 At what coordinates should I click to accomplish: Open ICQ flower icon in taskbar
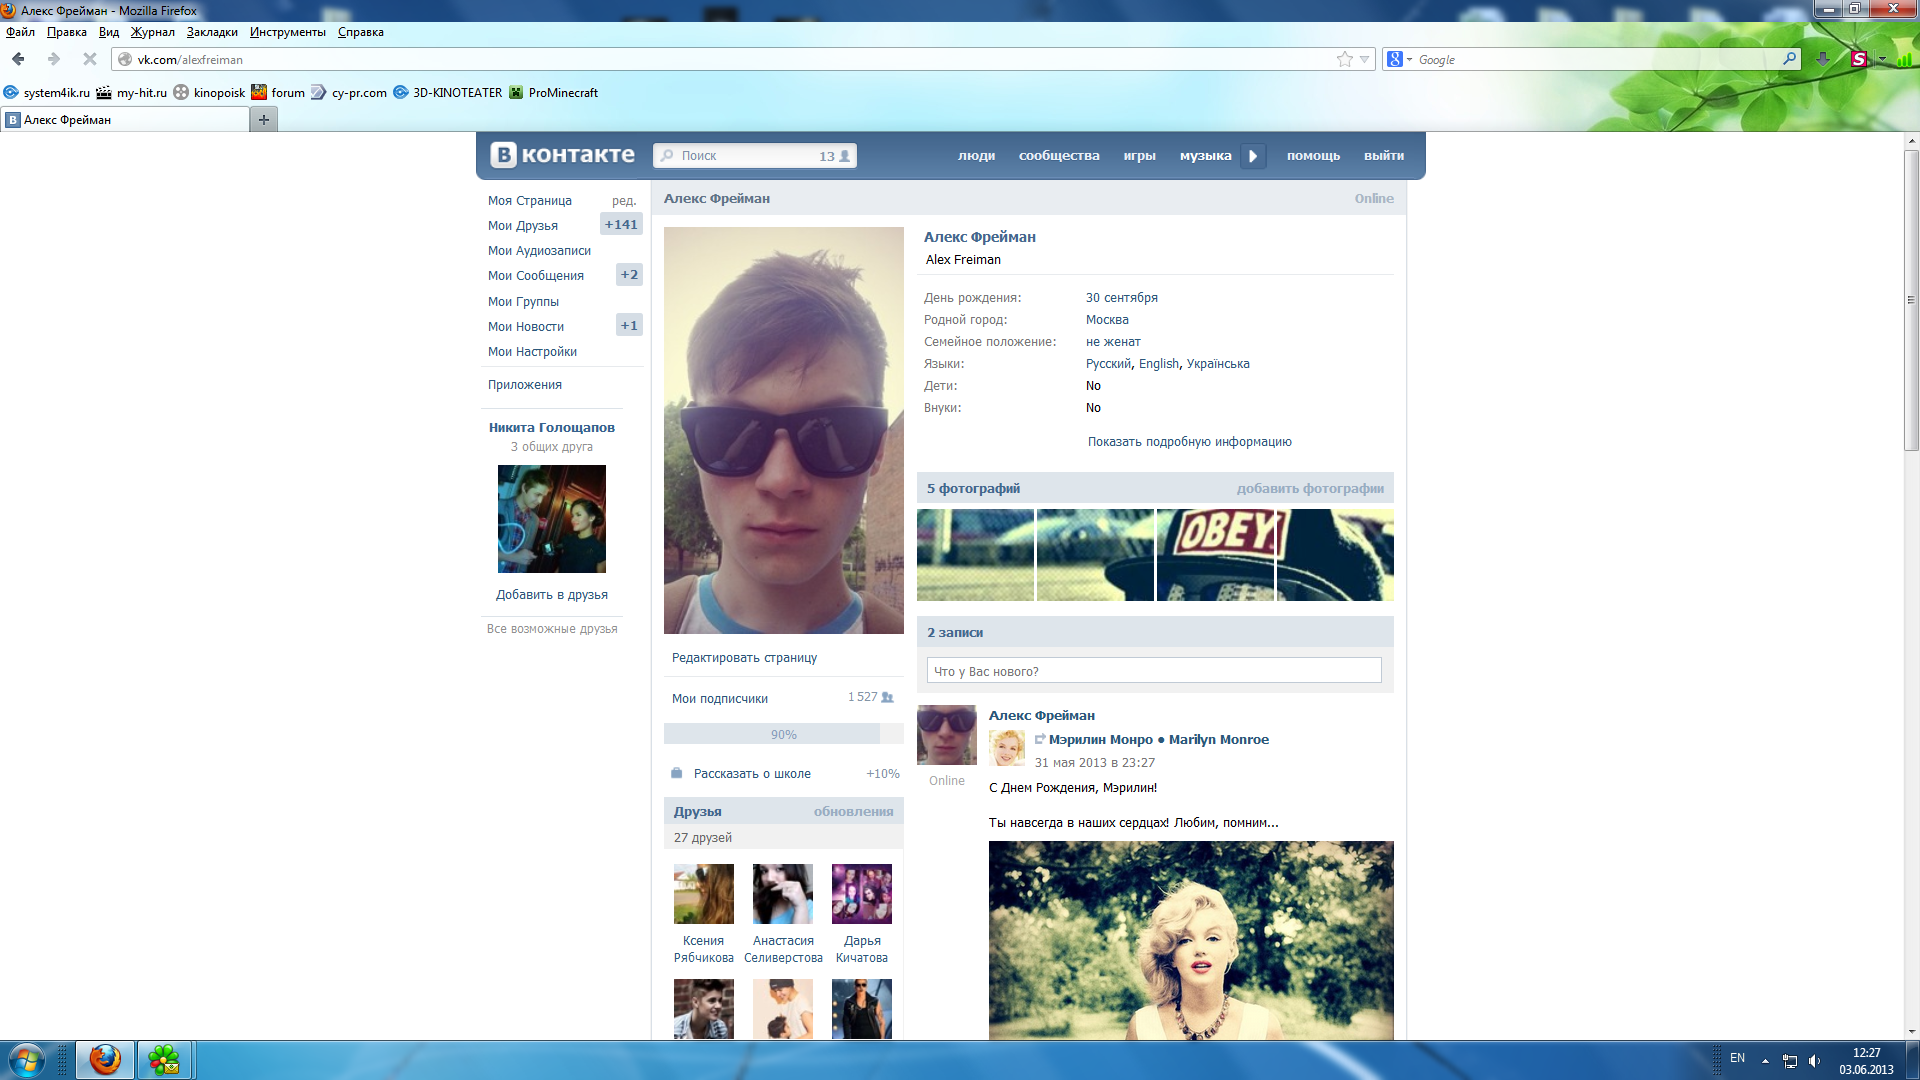165,1060
